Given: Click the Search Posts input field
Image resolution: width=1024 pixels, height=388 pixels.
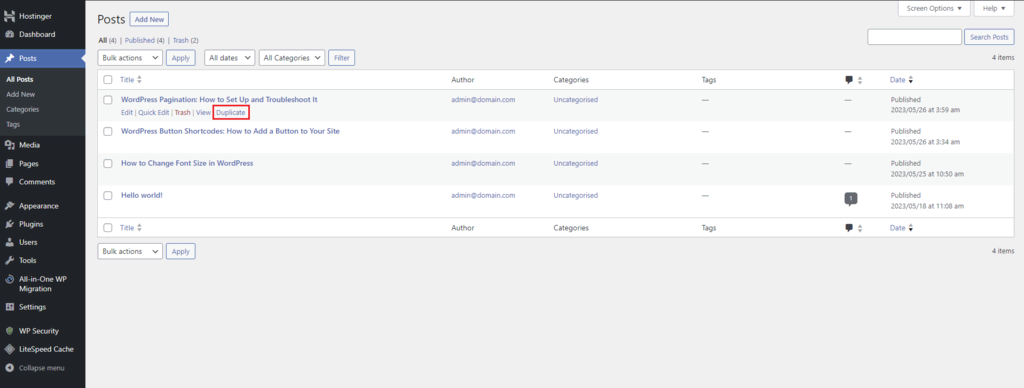Looking at the screenshot, I should click(914, 37).
